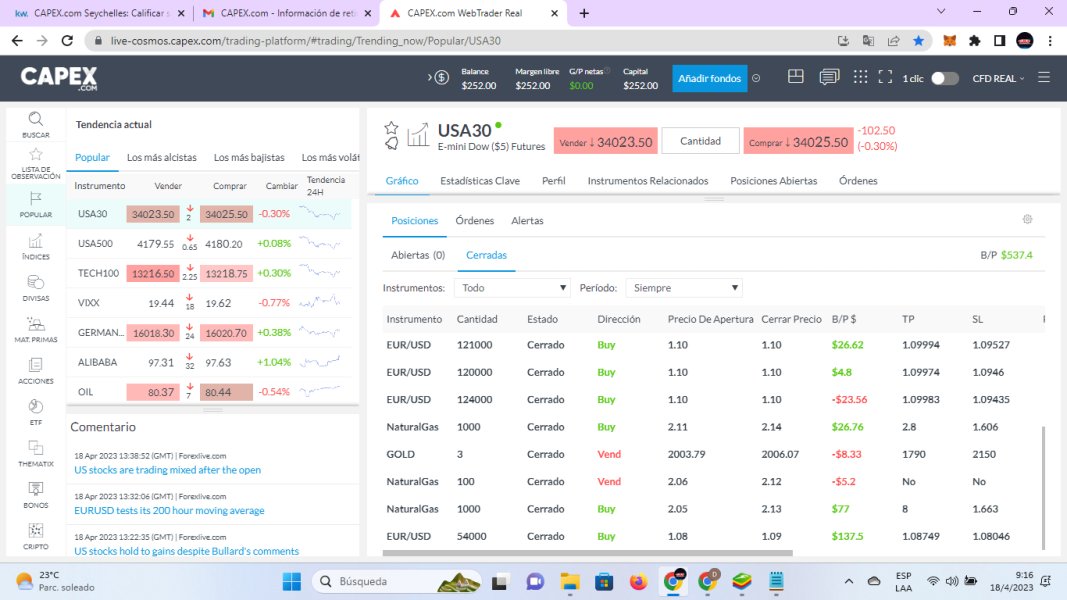Open the chat messages icon in header
The height and width of the screenshot is (600, 1067).
(x=828, y=77)
